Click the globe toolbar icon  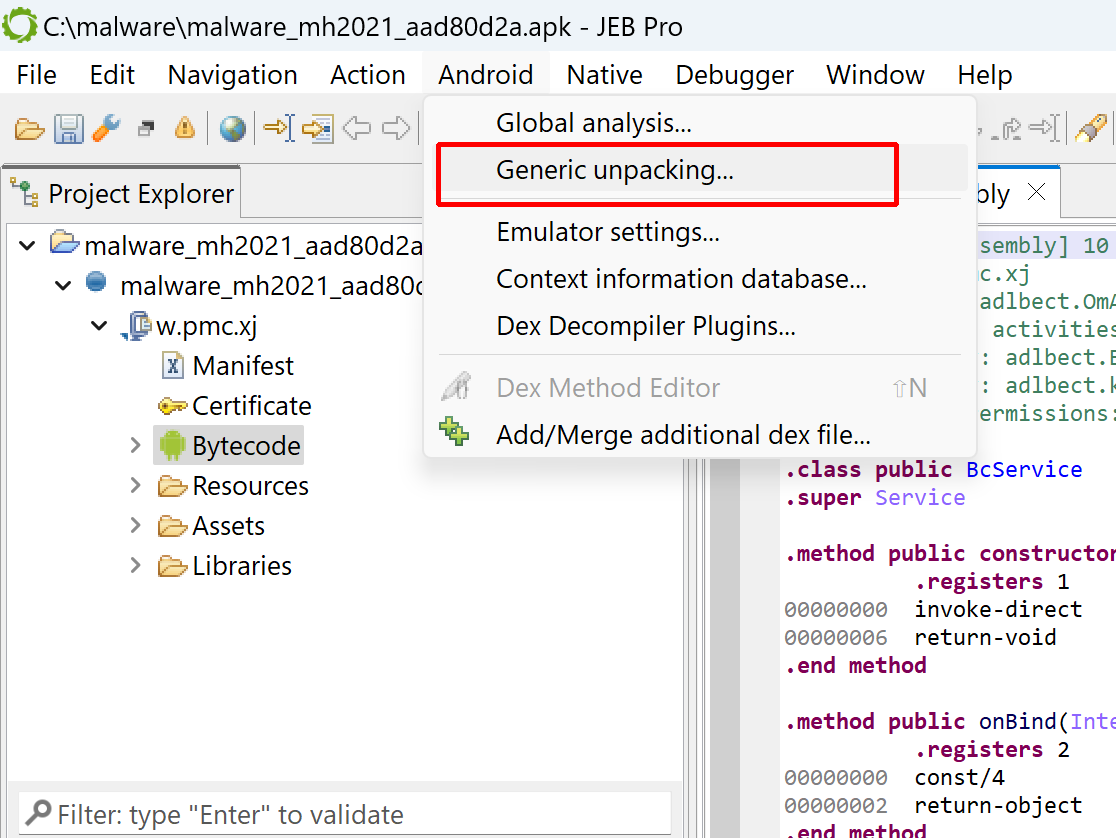(232, 128)
